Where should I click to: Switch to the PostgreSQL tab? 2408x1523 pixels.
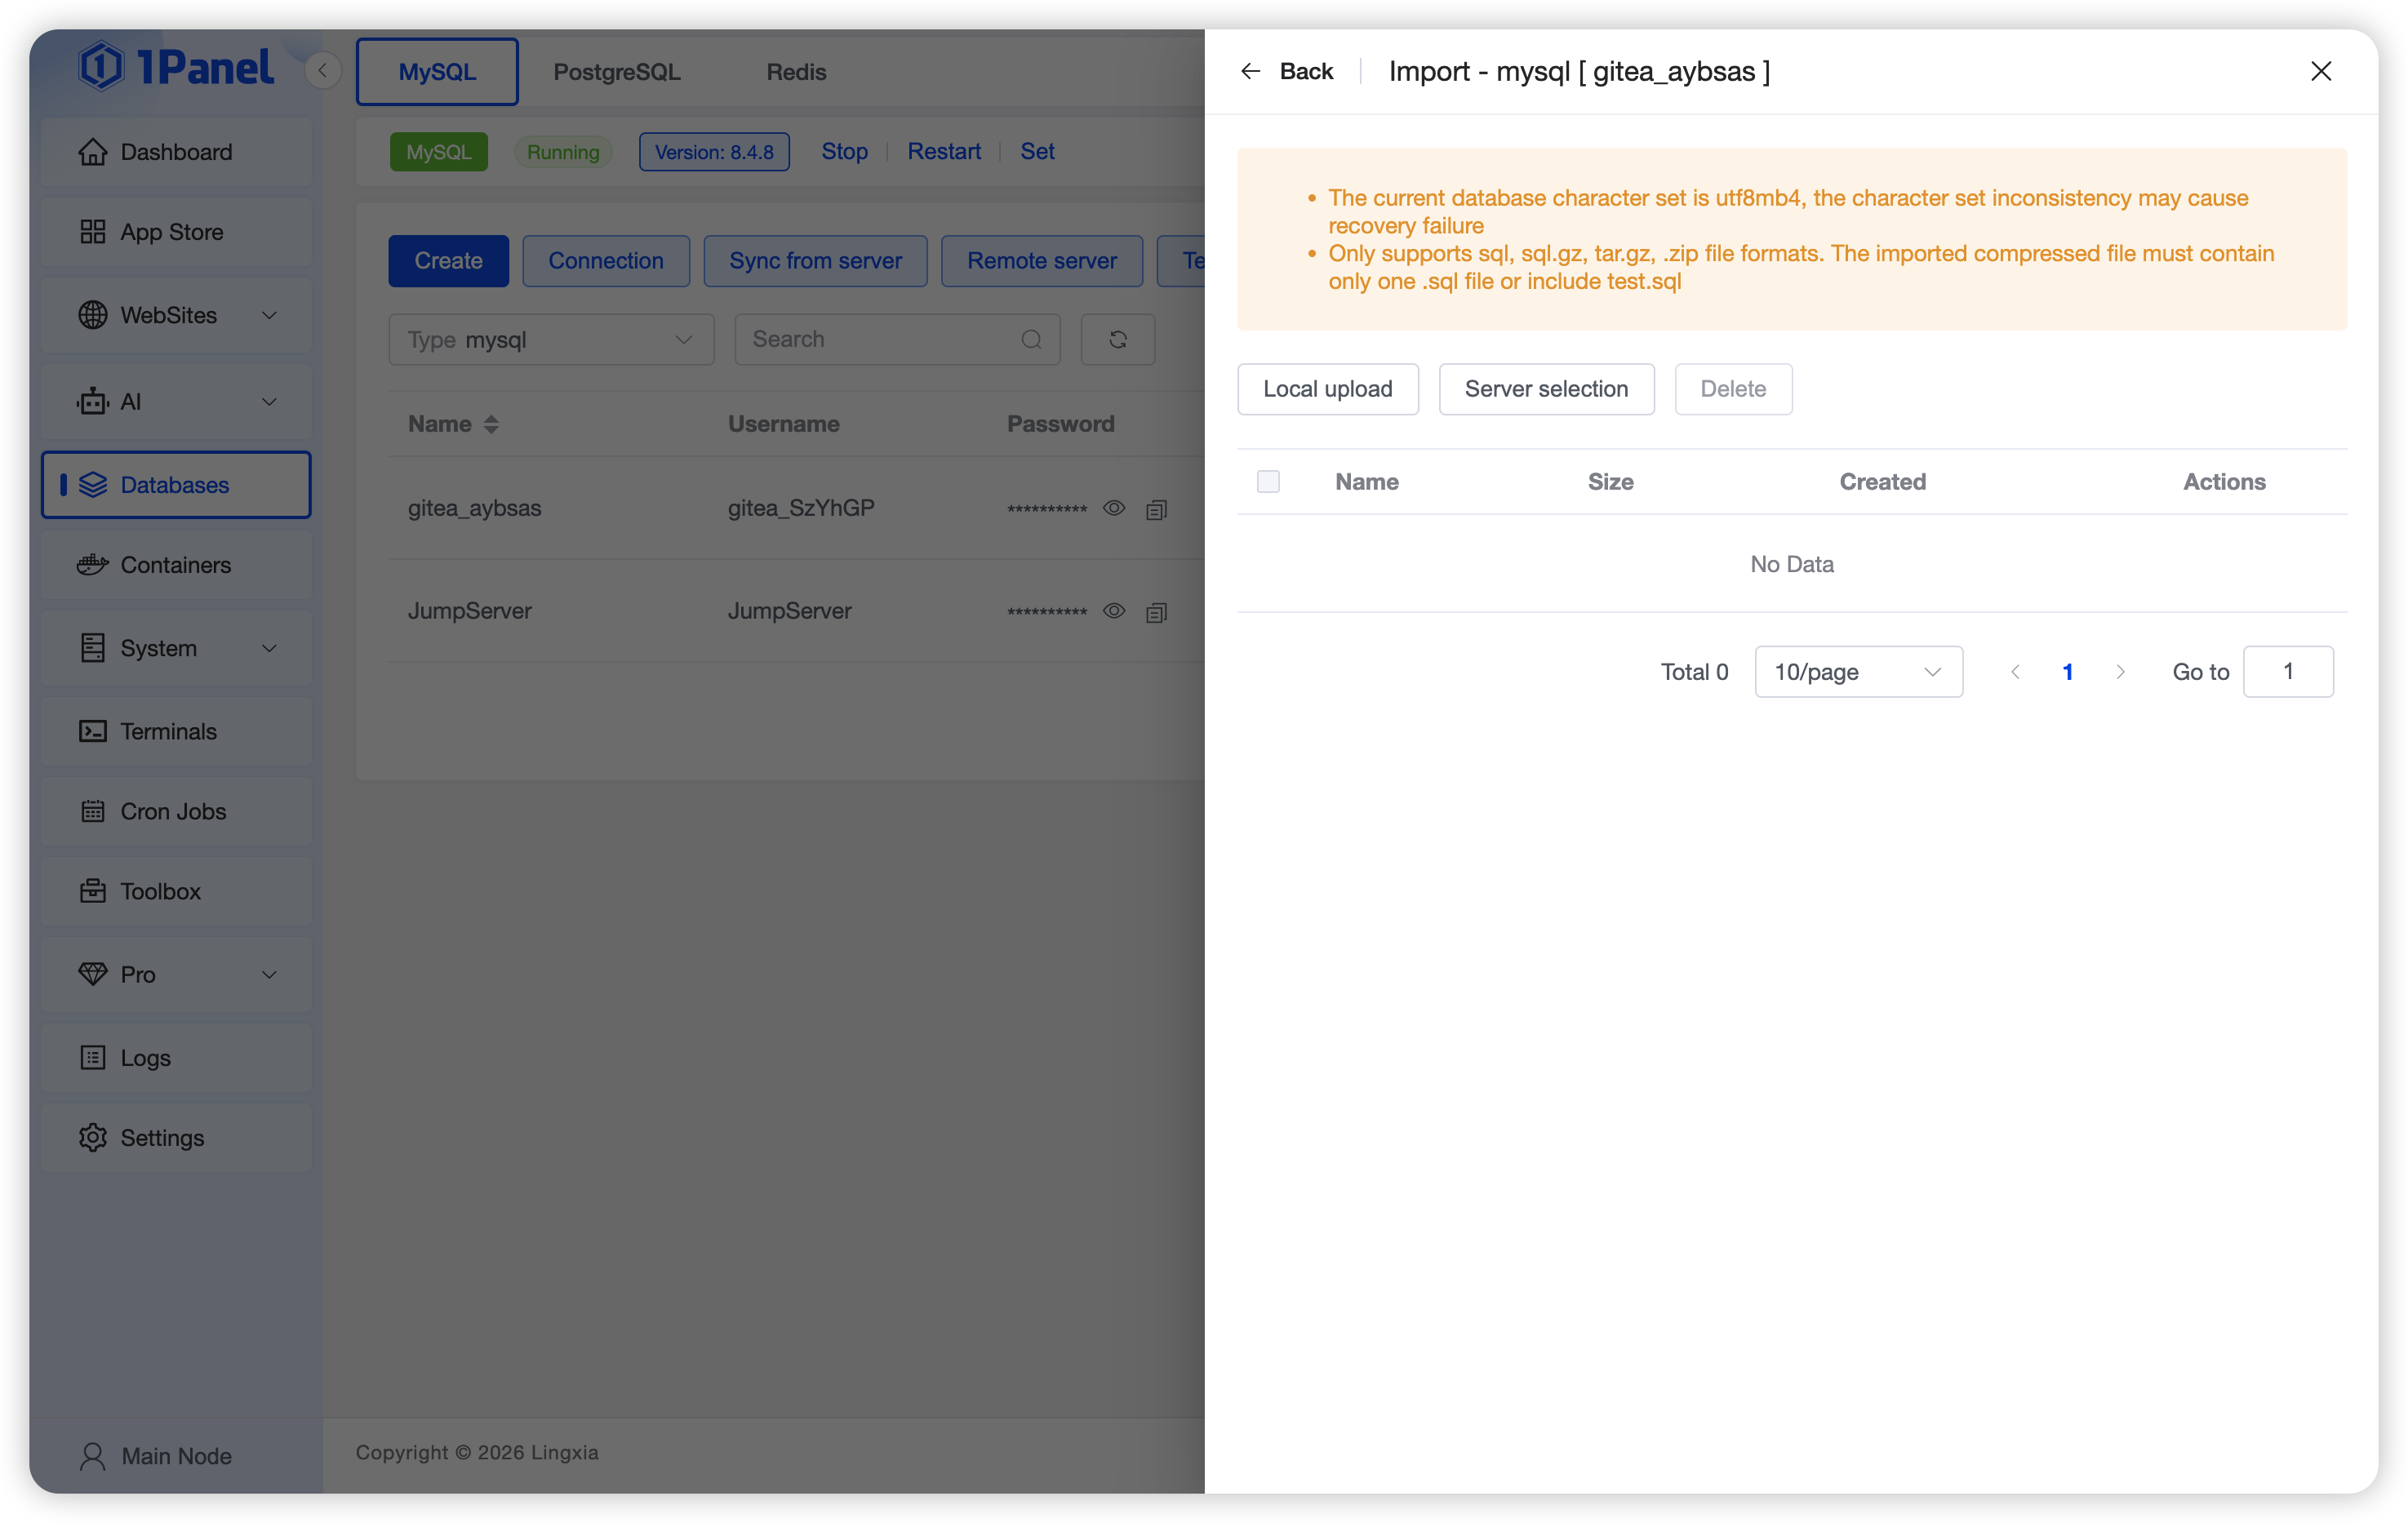tap(616, 72)
